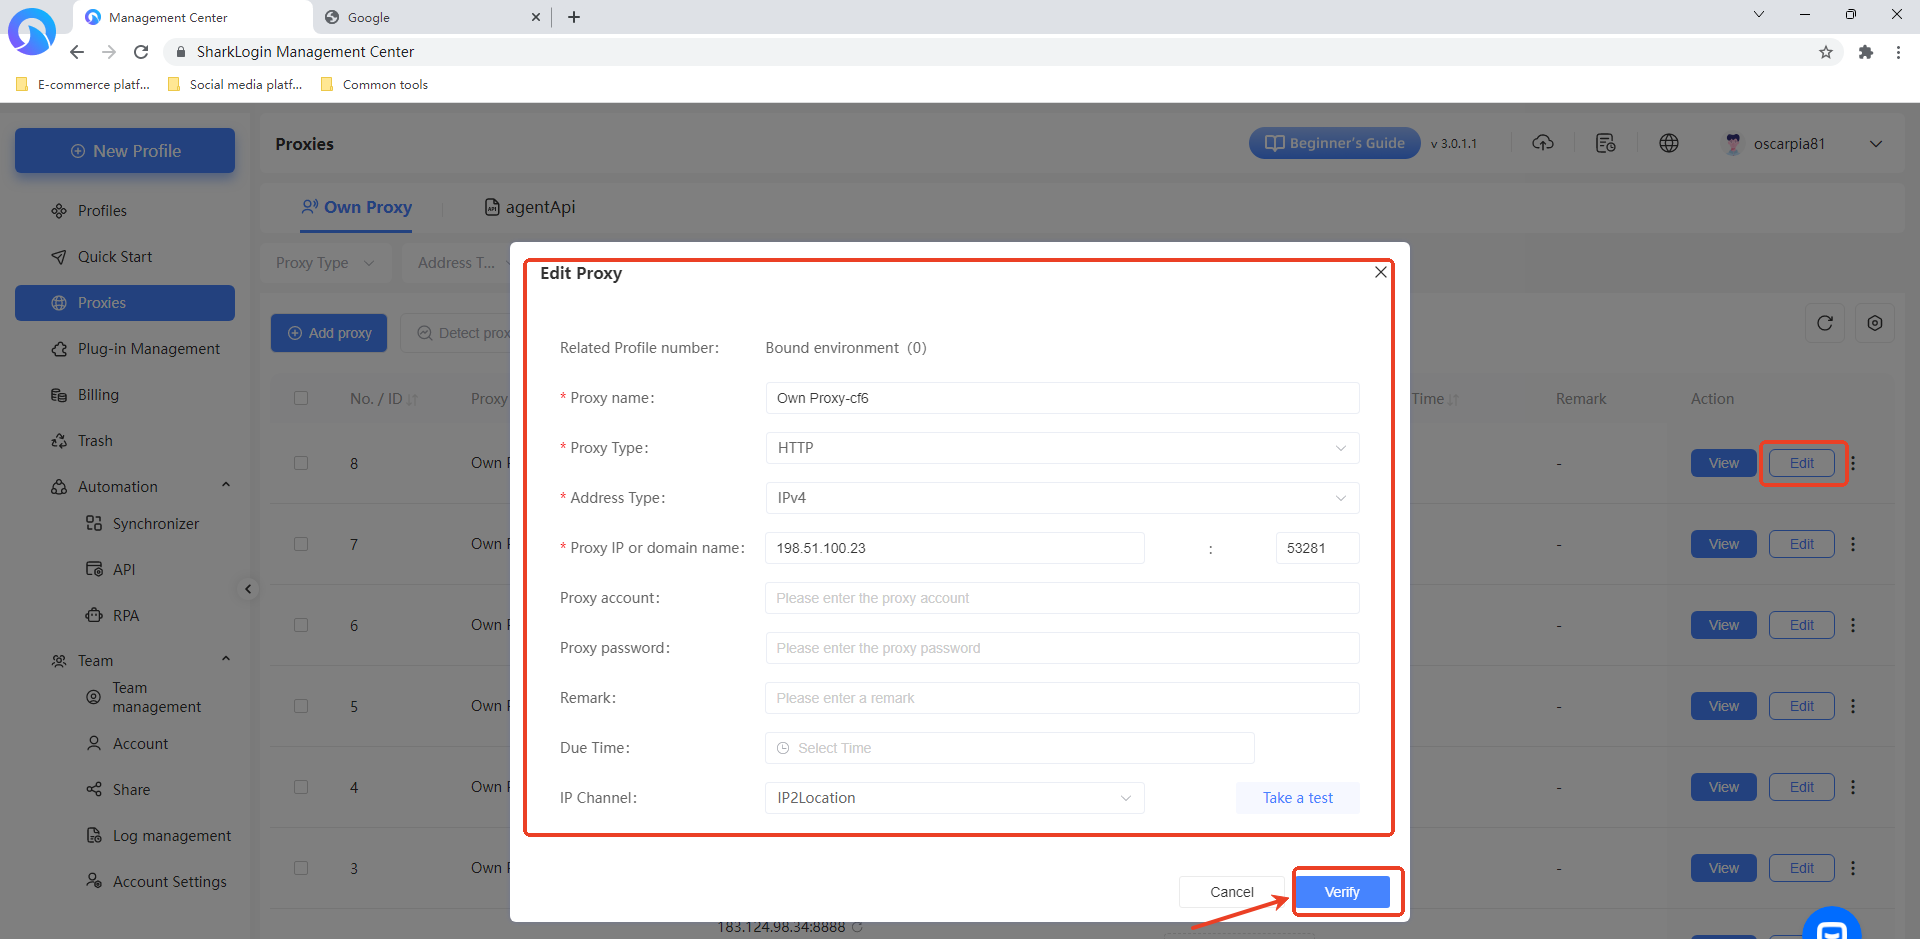Screen dimensions: 1920x939
Task: Click the Take a test button
Action: click(x=1297, y=798)
